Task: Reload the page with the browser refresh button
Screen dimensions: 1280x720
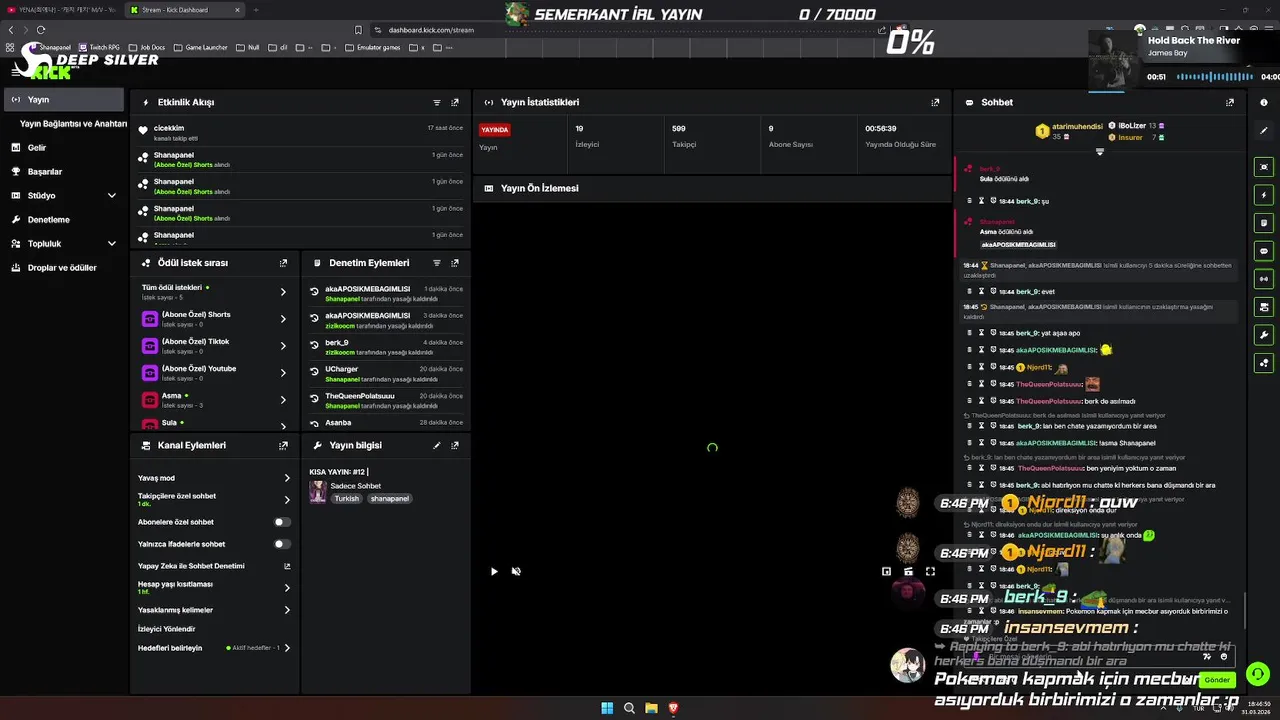Action: (41, 30)
